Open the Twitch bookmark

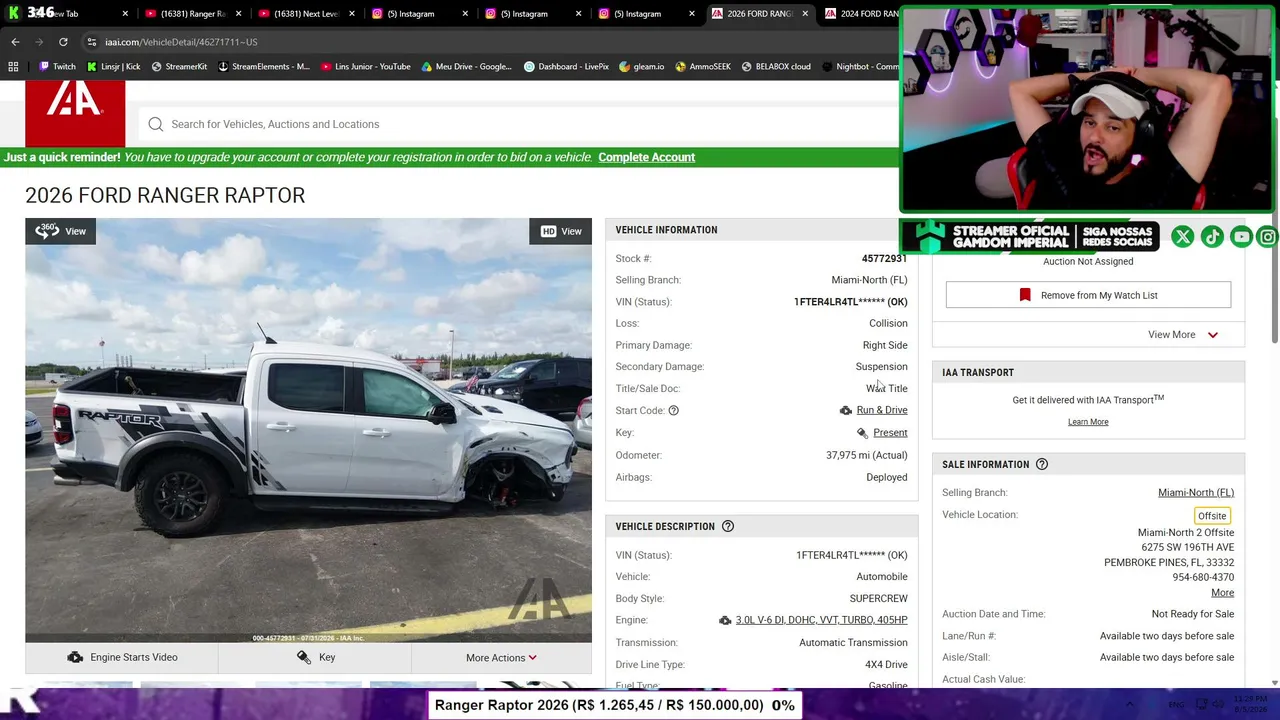point(57,67)
